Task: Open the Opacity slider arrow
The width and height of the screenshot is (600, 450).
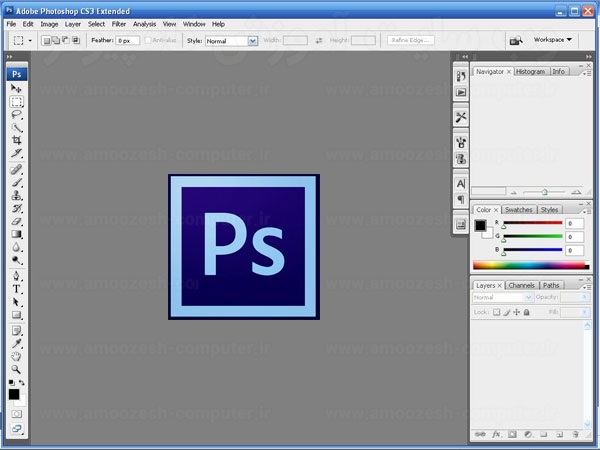Action: (x=584, y=297)
